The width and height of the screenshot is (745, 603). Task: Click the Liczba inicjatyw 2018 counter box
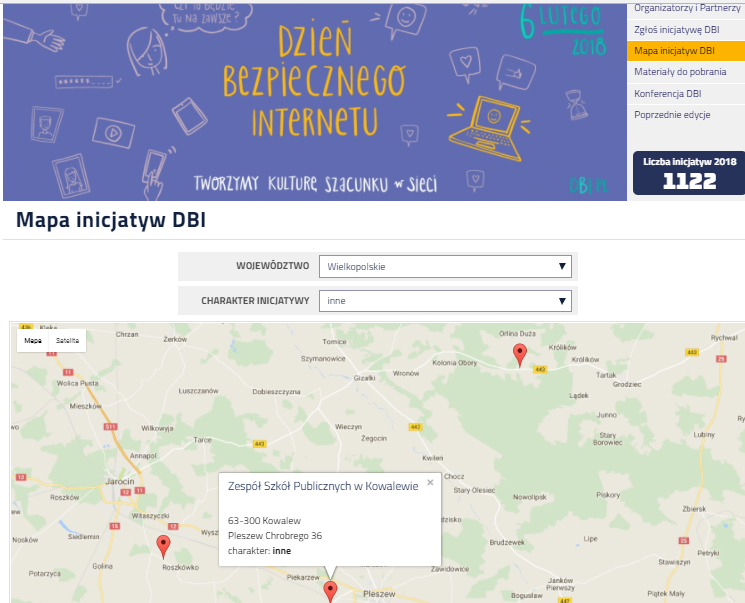click(689, 173)
